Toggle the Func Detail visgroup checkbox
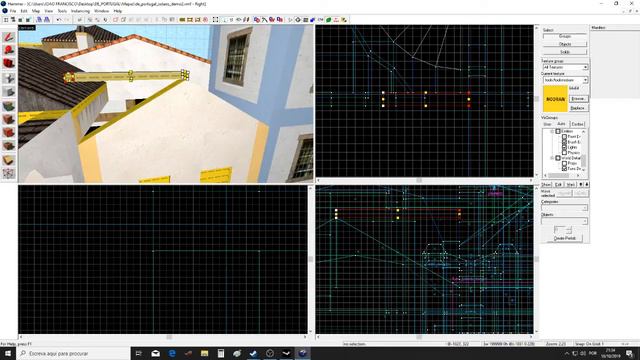This screenshot has width=640, height=360. click(564, 169)
